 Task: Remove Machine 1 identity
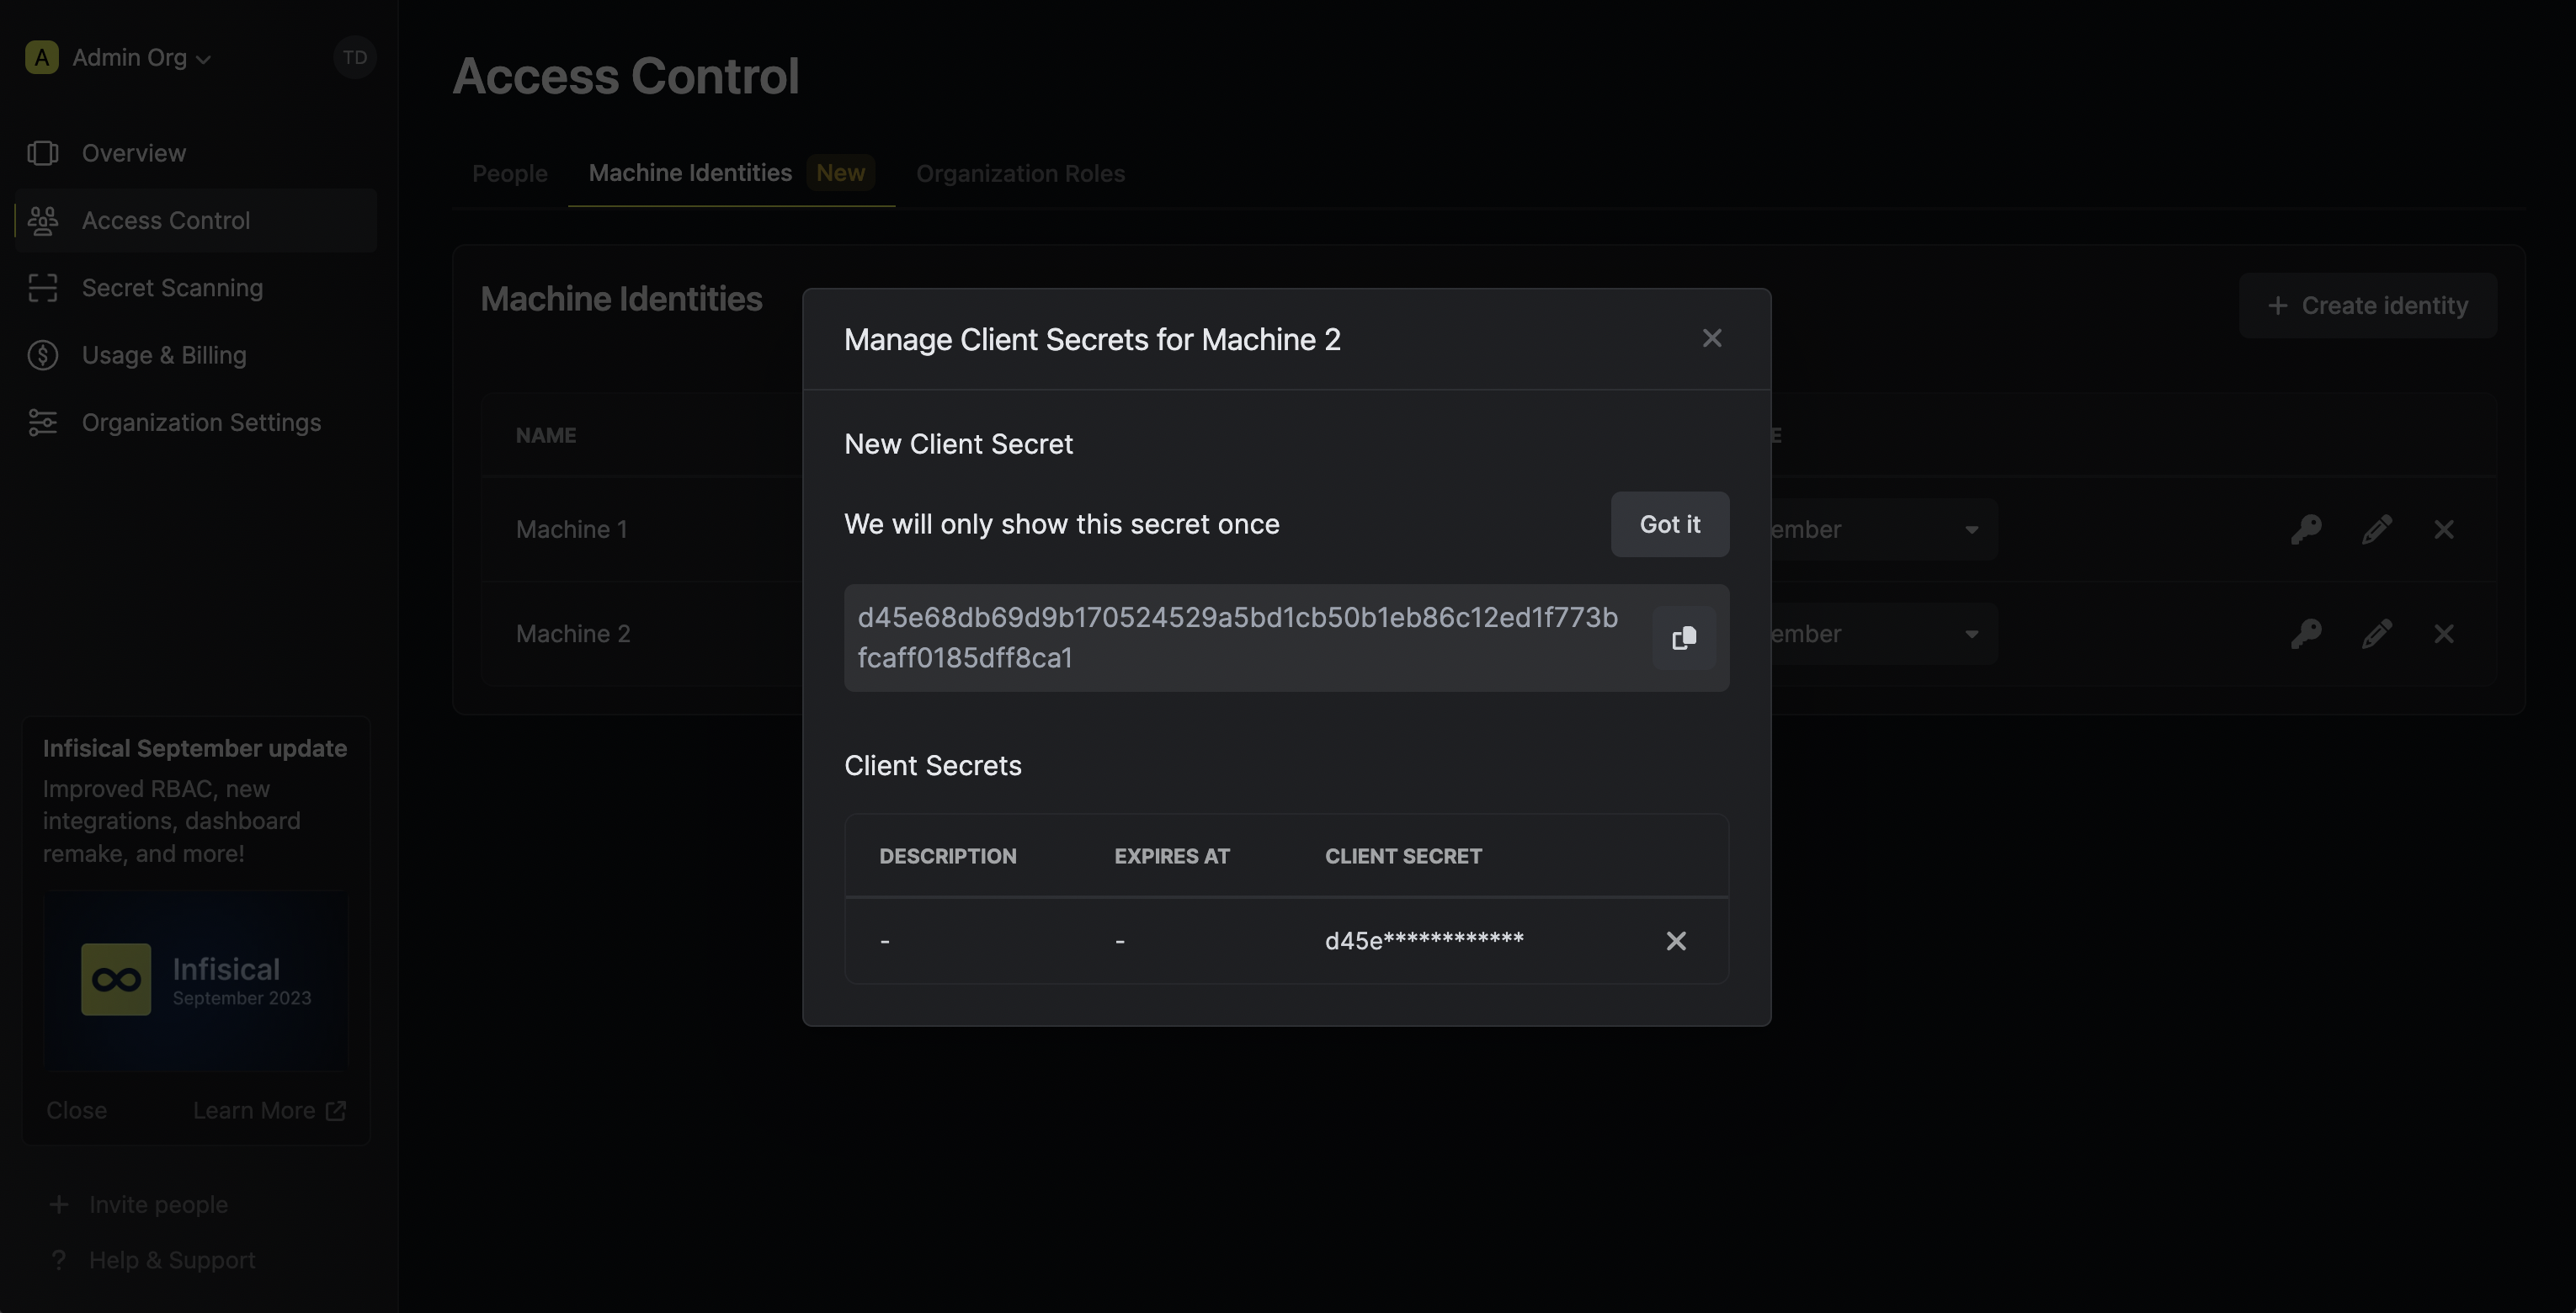tap(2444, 529)
